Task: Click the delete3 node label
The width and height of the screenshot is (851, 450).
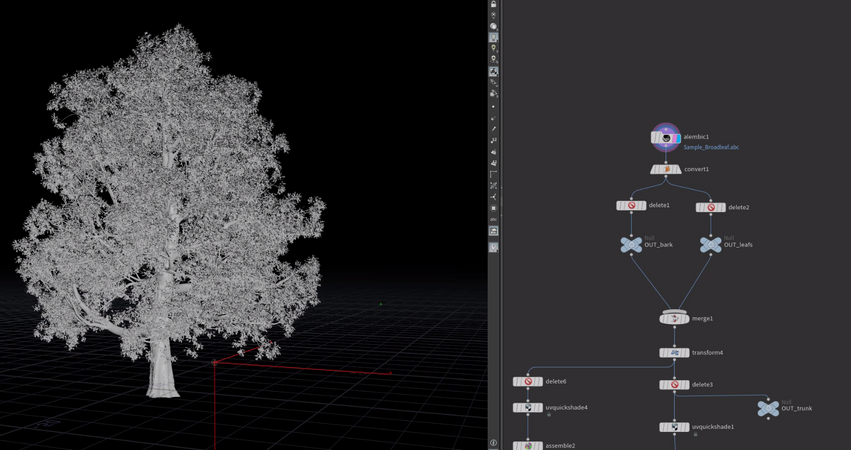Action: pyautogui.click(x=703, y=385)
